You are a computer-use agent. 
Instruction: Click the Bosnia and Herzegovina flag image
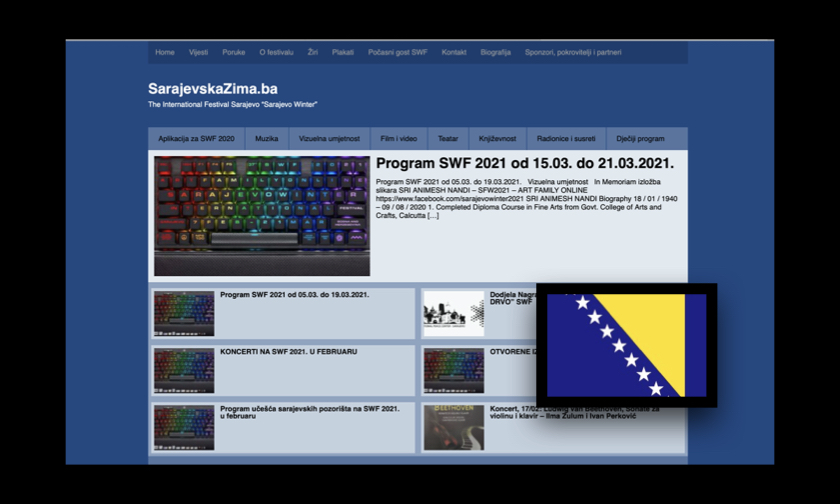(x=626, y=345)
